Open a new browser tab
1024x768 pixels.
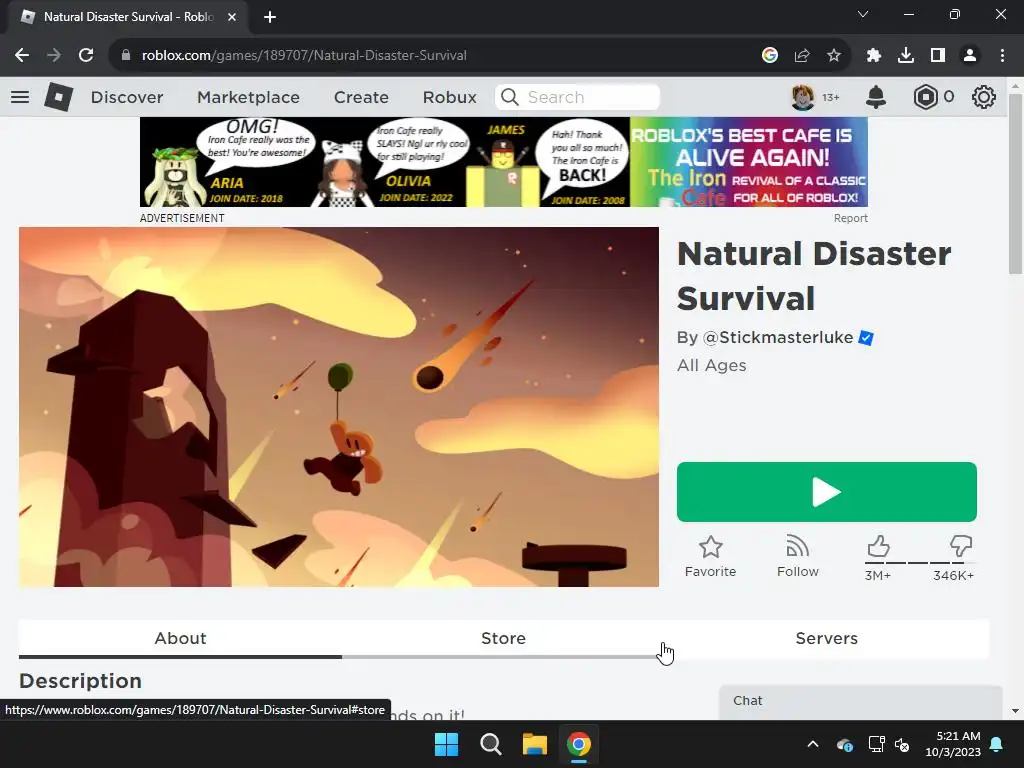[x=270, y=17]
